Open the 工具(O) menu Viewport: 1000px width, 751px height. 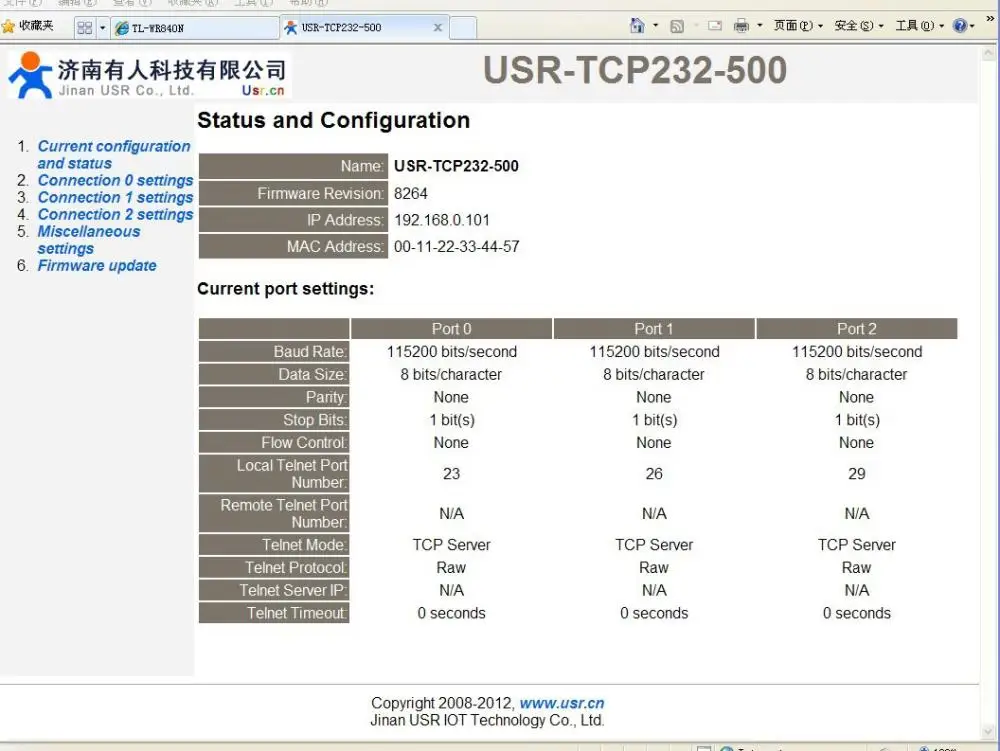coord(919,26)
